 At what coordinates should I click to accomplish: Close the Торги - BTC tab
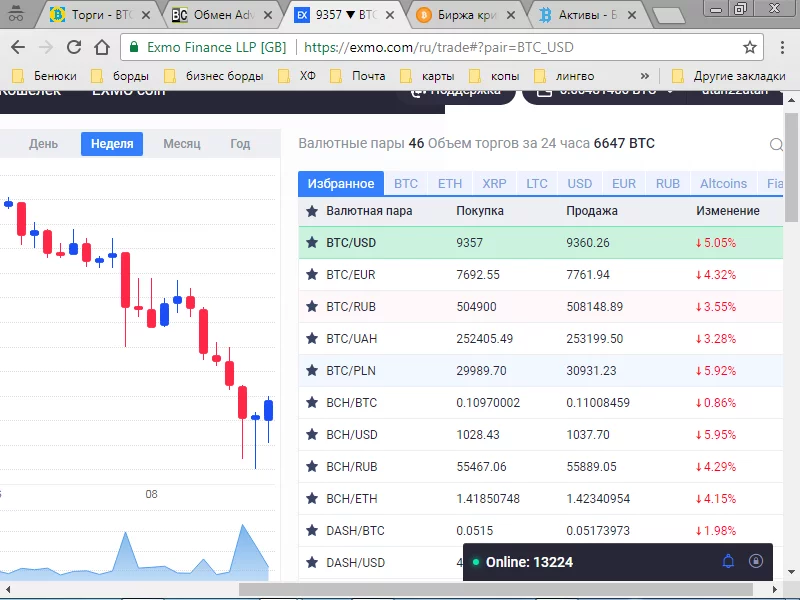[x=146, y=15]
